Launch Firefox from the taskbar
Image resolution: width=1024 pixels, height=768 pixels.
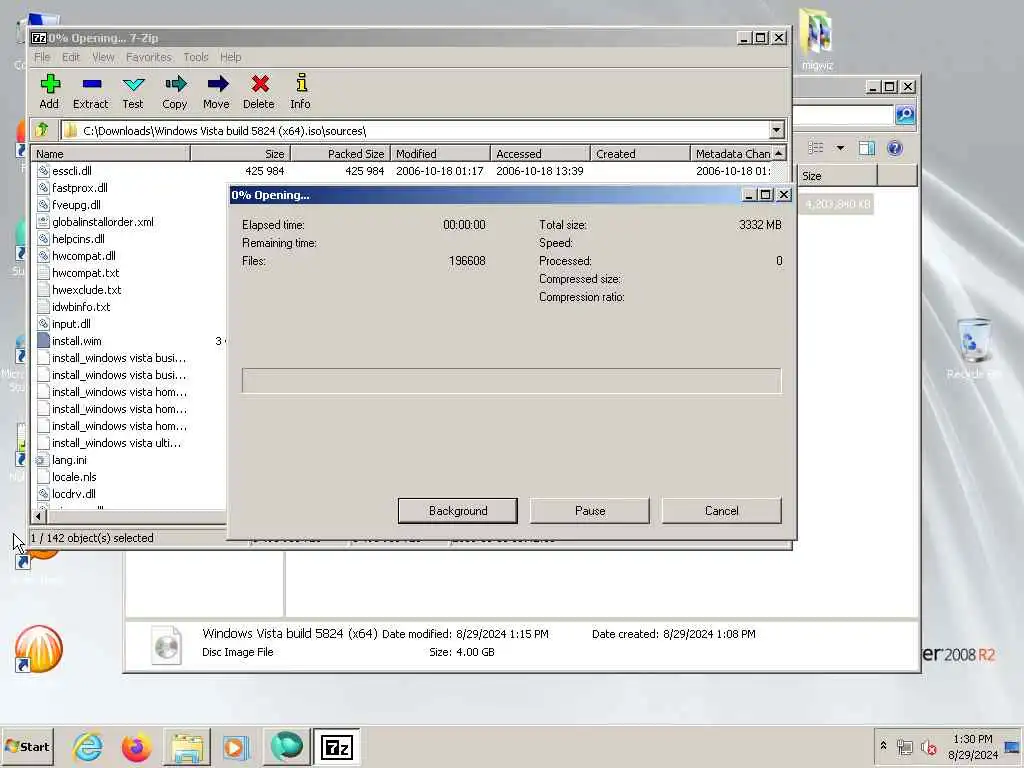(x=136, y=746)
